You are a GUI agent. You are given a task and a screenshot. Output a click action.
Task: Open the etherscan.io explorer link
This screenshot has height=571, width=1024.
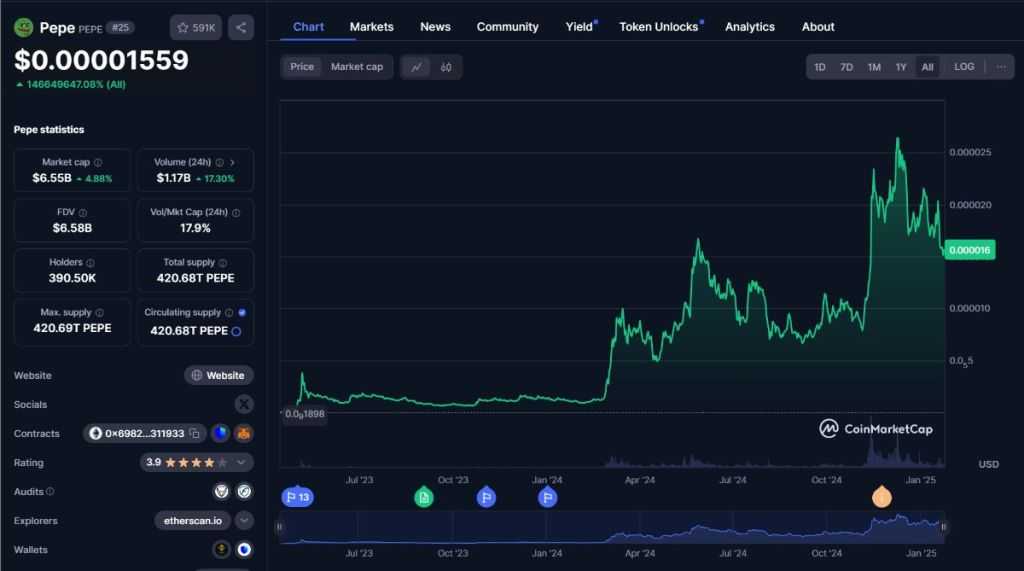tap(193, 521)
